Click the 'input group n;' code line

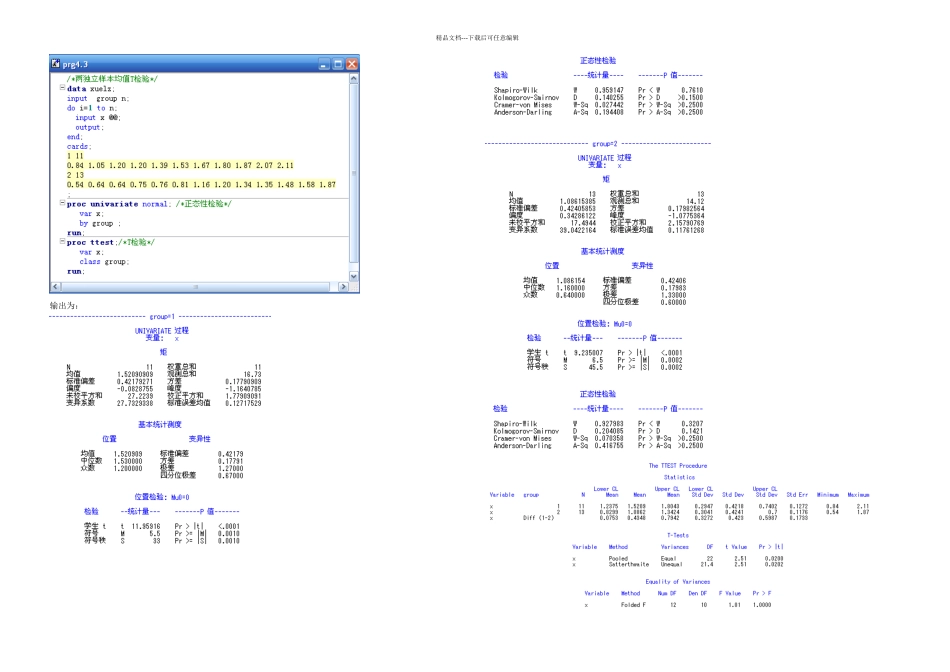(98, 98)
